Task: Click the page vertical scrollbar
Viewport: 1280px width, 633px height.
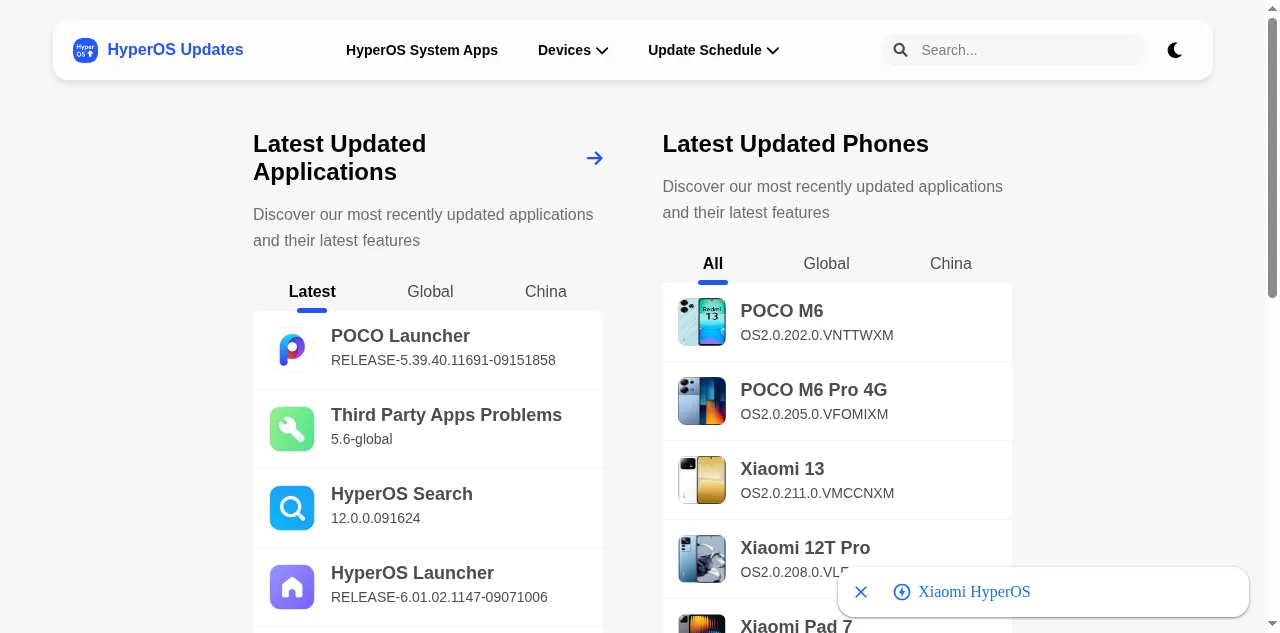Action: [x=1272, y=157]
